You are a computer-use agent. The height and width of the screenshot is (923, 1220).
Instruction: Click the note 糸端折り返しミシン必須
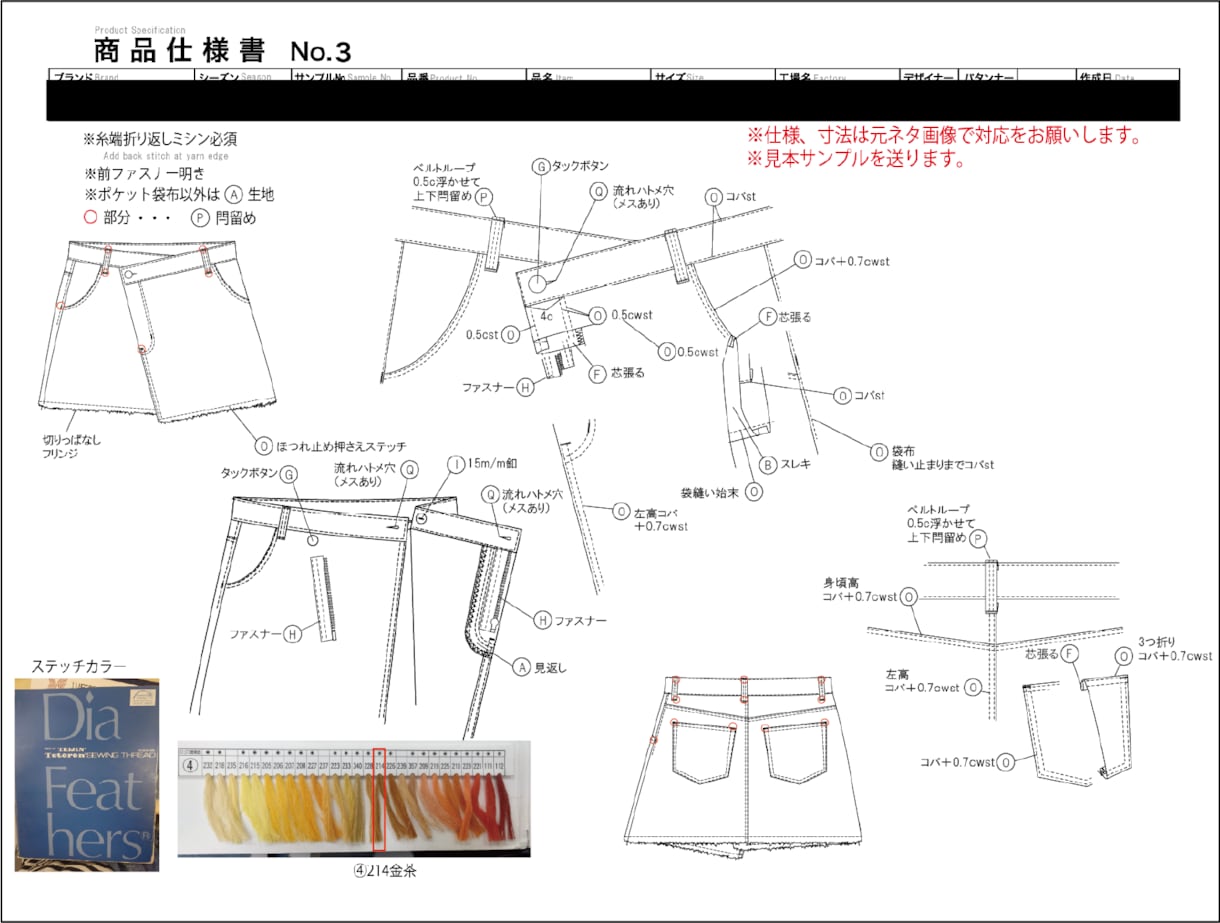coord(159,139)
